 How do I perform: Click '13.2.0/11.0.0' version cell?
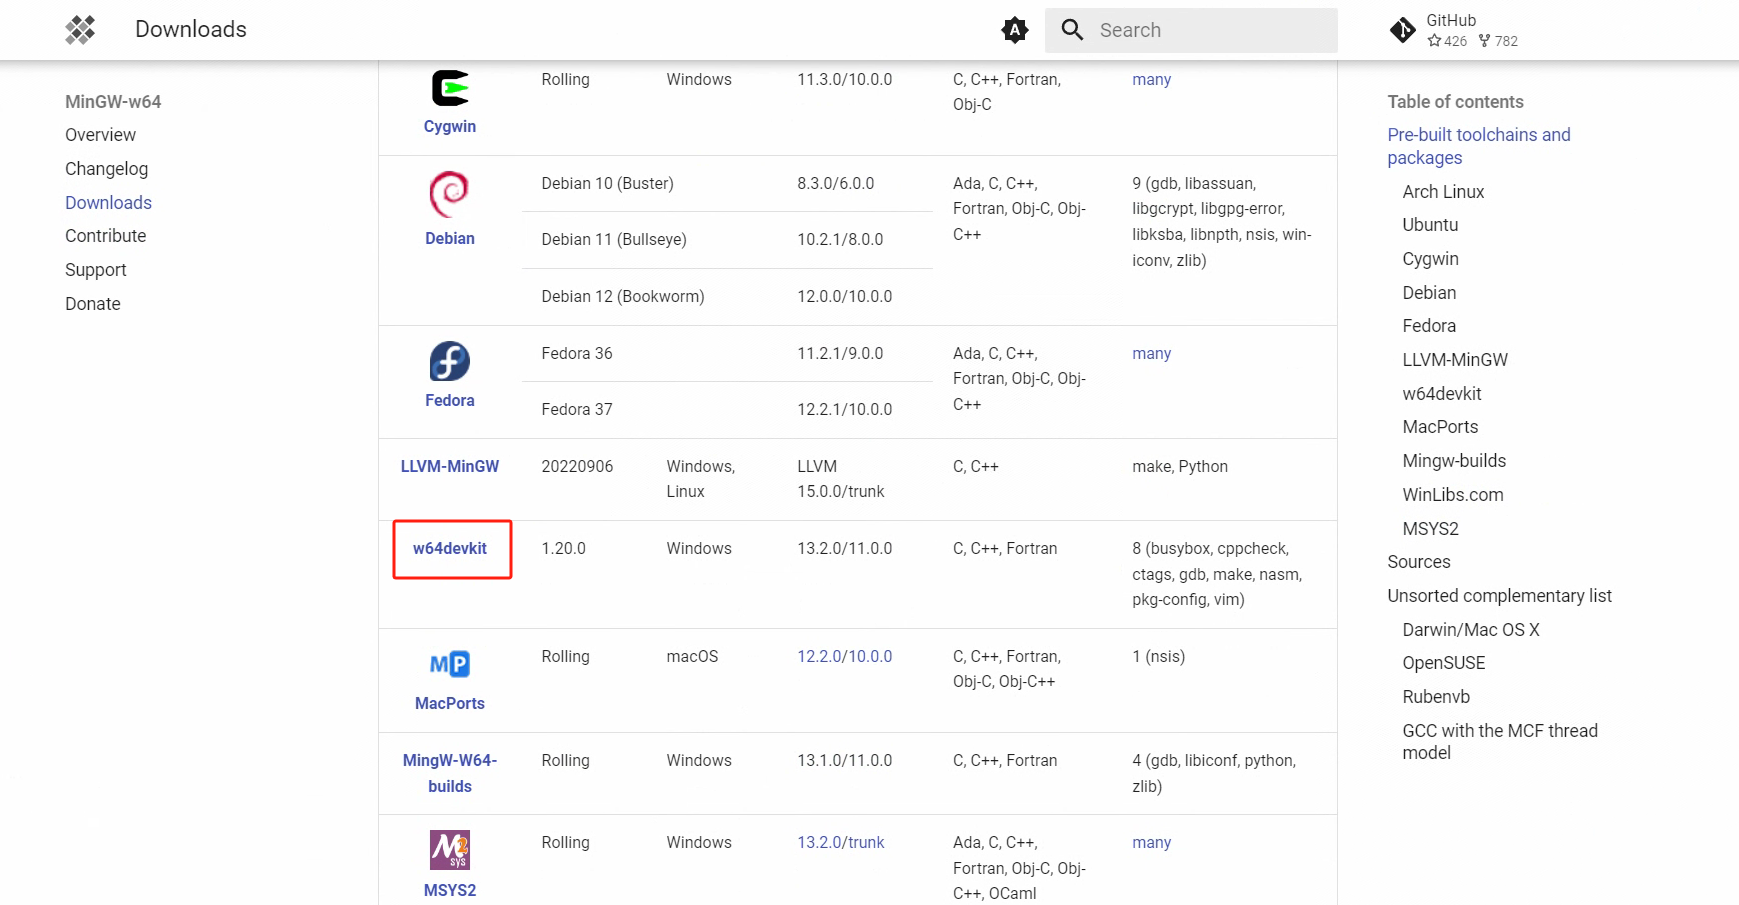point(844,548)
